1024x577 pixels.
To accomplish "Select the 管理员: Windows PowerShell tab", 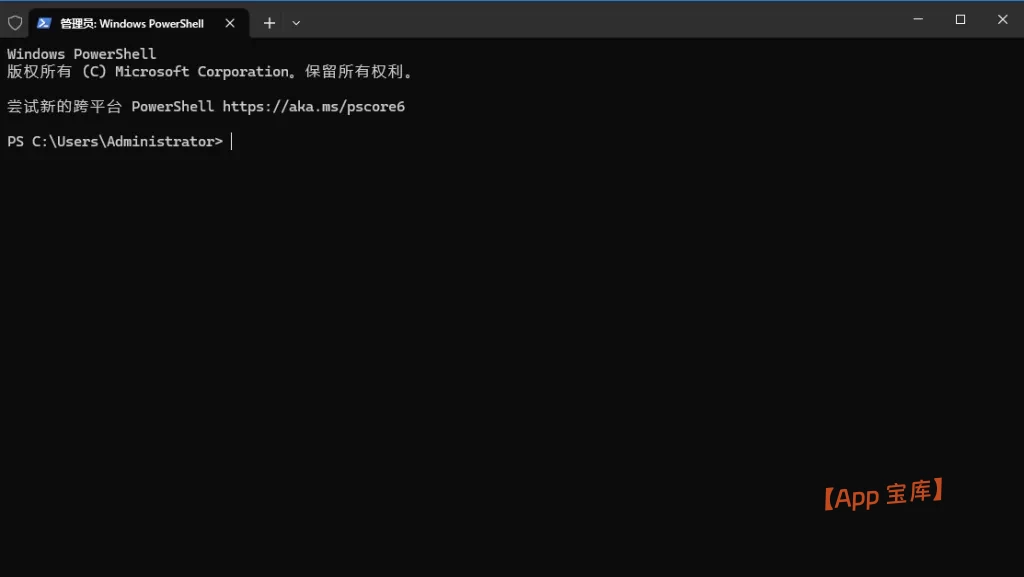I will [131, 23].
